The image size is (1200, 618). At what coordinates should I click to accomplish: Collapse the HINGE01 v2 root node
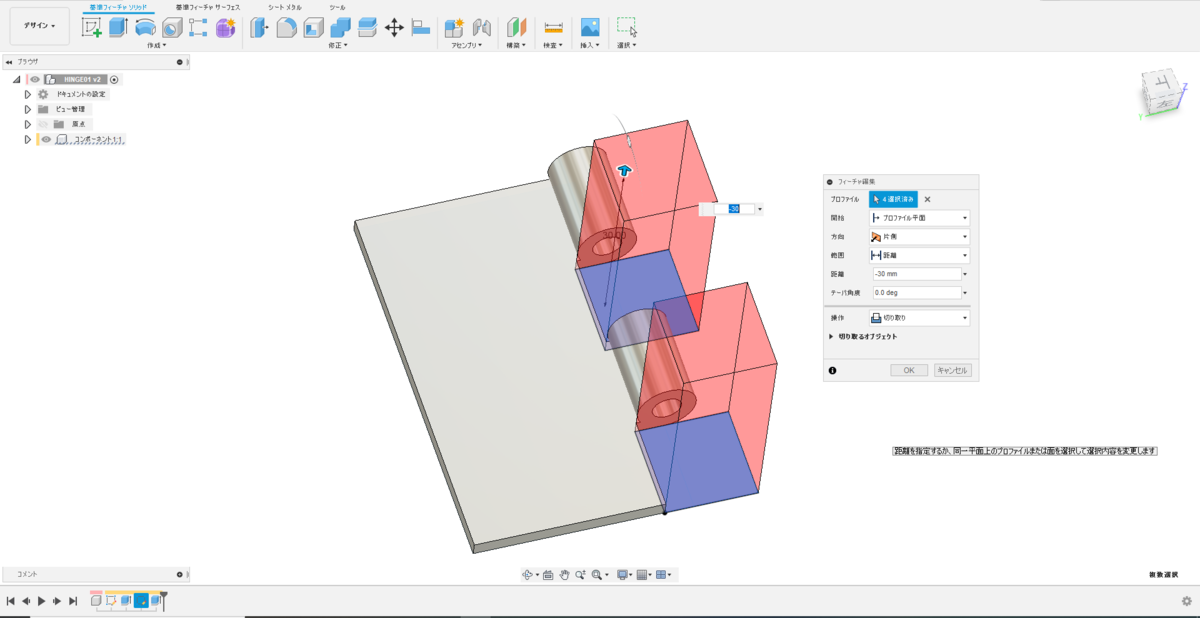click(x=17, y=79)
